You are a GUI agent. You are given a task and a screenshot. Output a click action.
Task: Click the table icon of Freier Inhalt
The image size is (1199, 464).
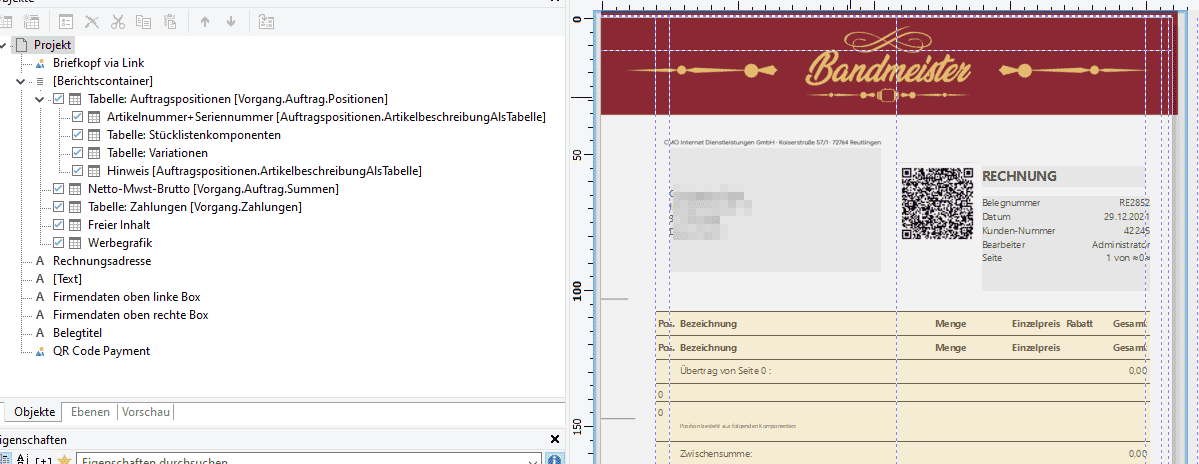pos(75,225)
